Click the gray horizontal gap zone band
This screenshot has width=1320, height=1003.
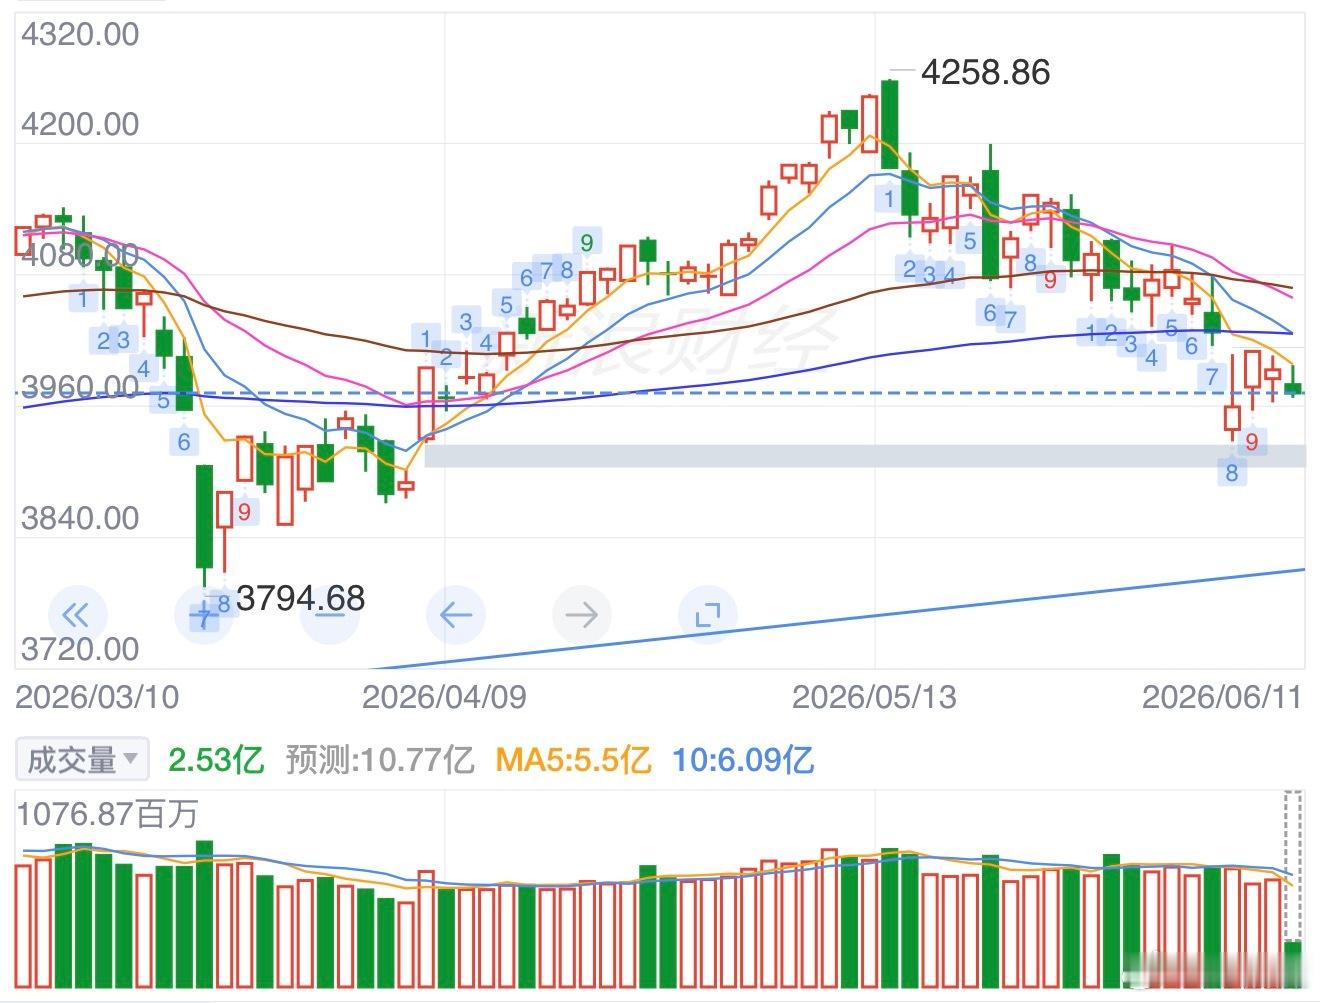tap(865, 456)
